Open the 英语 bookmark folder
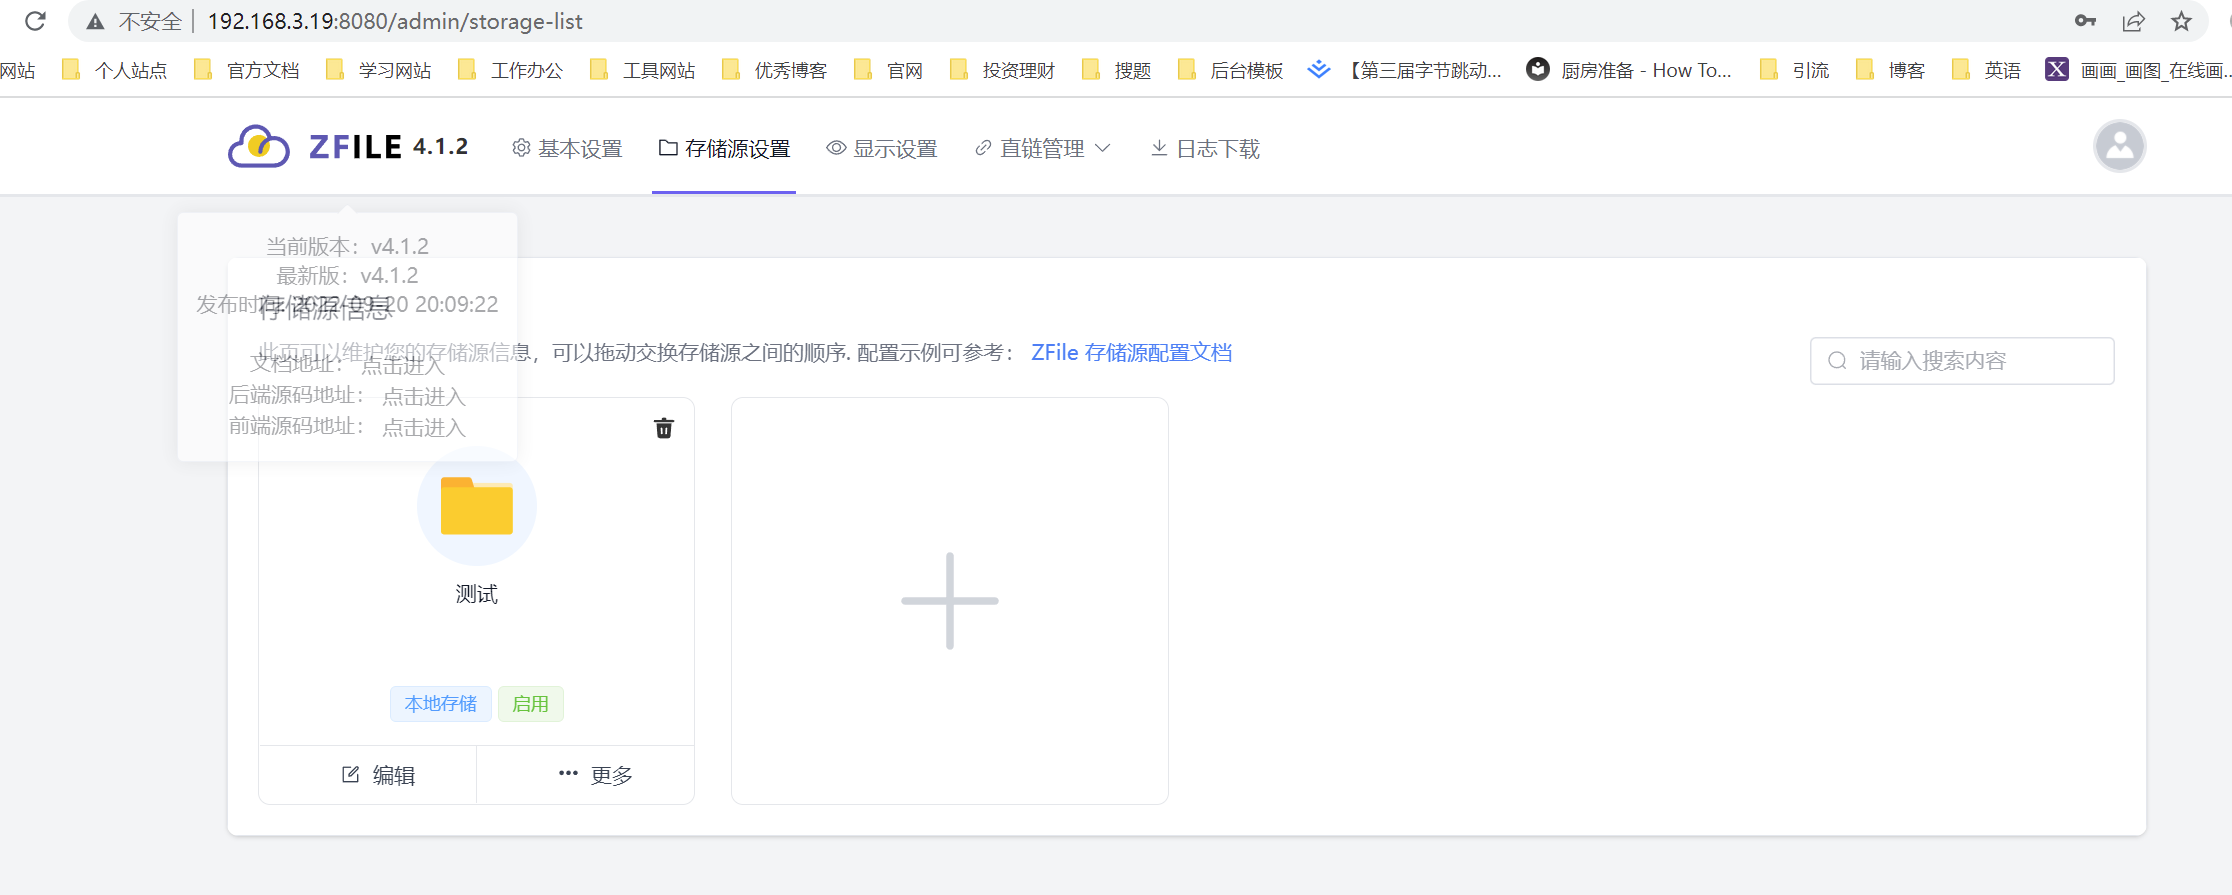Image resolution: width=2232 pixels, height=895 pixels. click(x=1987, y=70)
